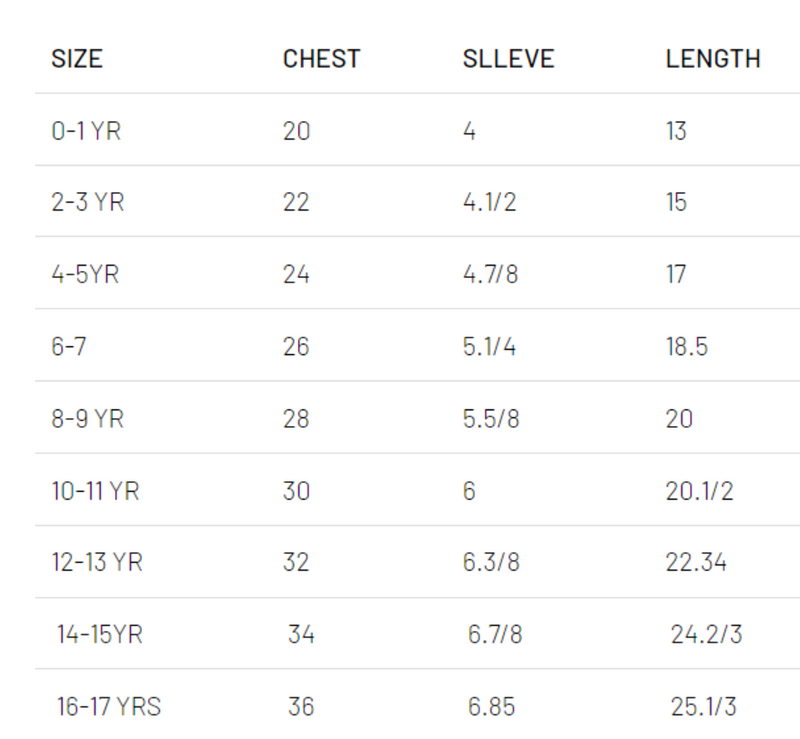The image size is (800, 739).
Task: Select the 8-9 YR size label
Action: pyautogui.click(x=87, y=419)
